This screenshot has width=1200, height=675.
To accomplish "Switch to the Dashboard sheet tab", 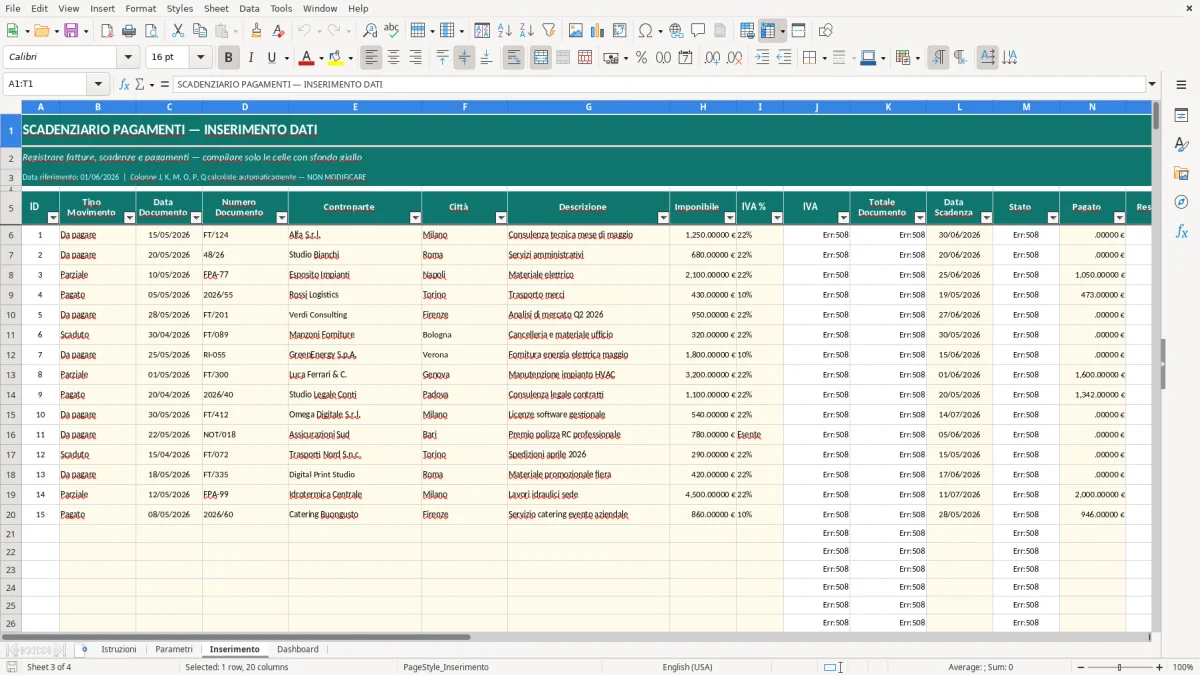I will coord(298,649).
